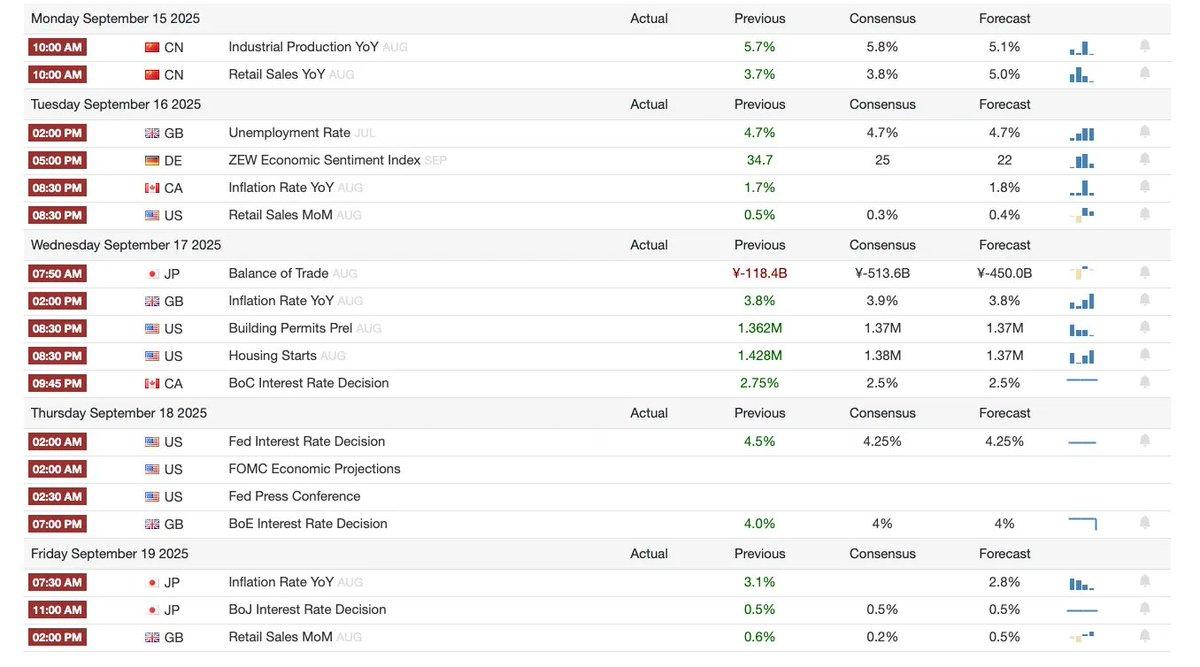The width and height of the screenshot is (1200, 667).
Task: Open Fed Press Conference event
Action: (x=294, y=496)
